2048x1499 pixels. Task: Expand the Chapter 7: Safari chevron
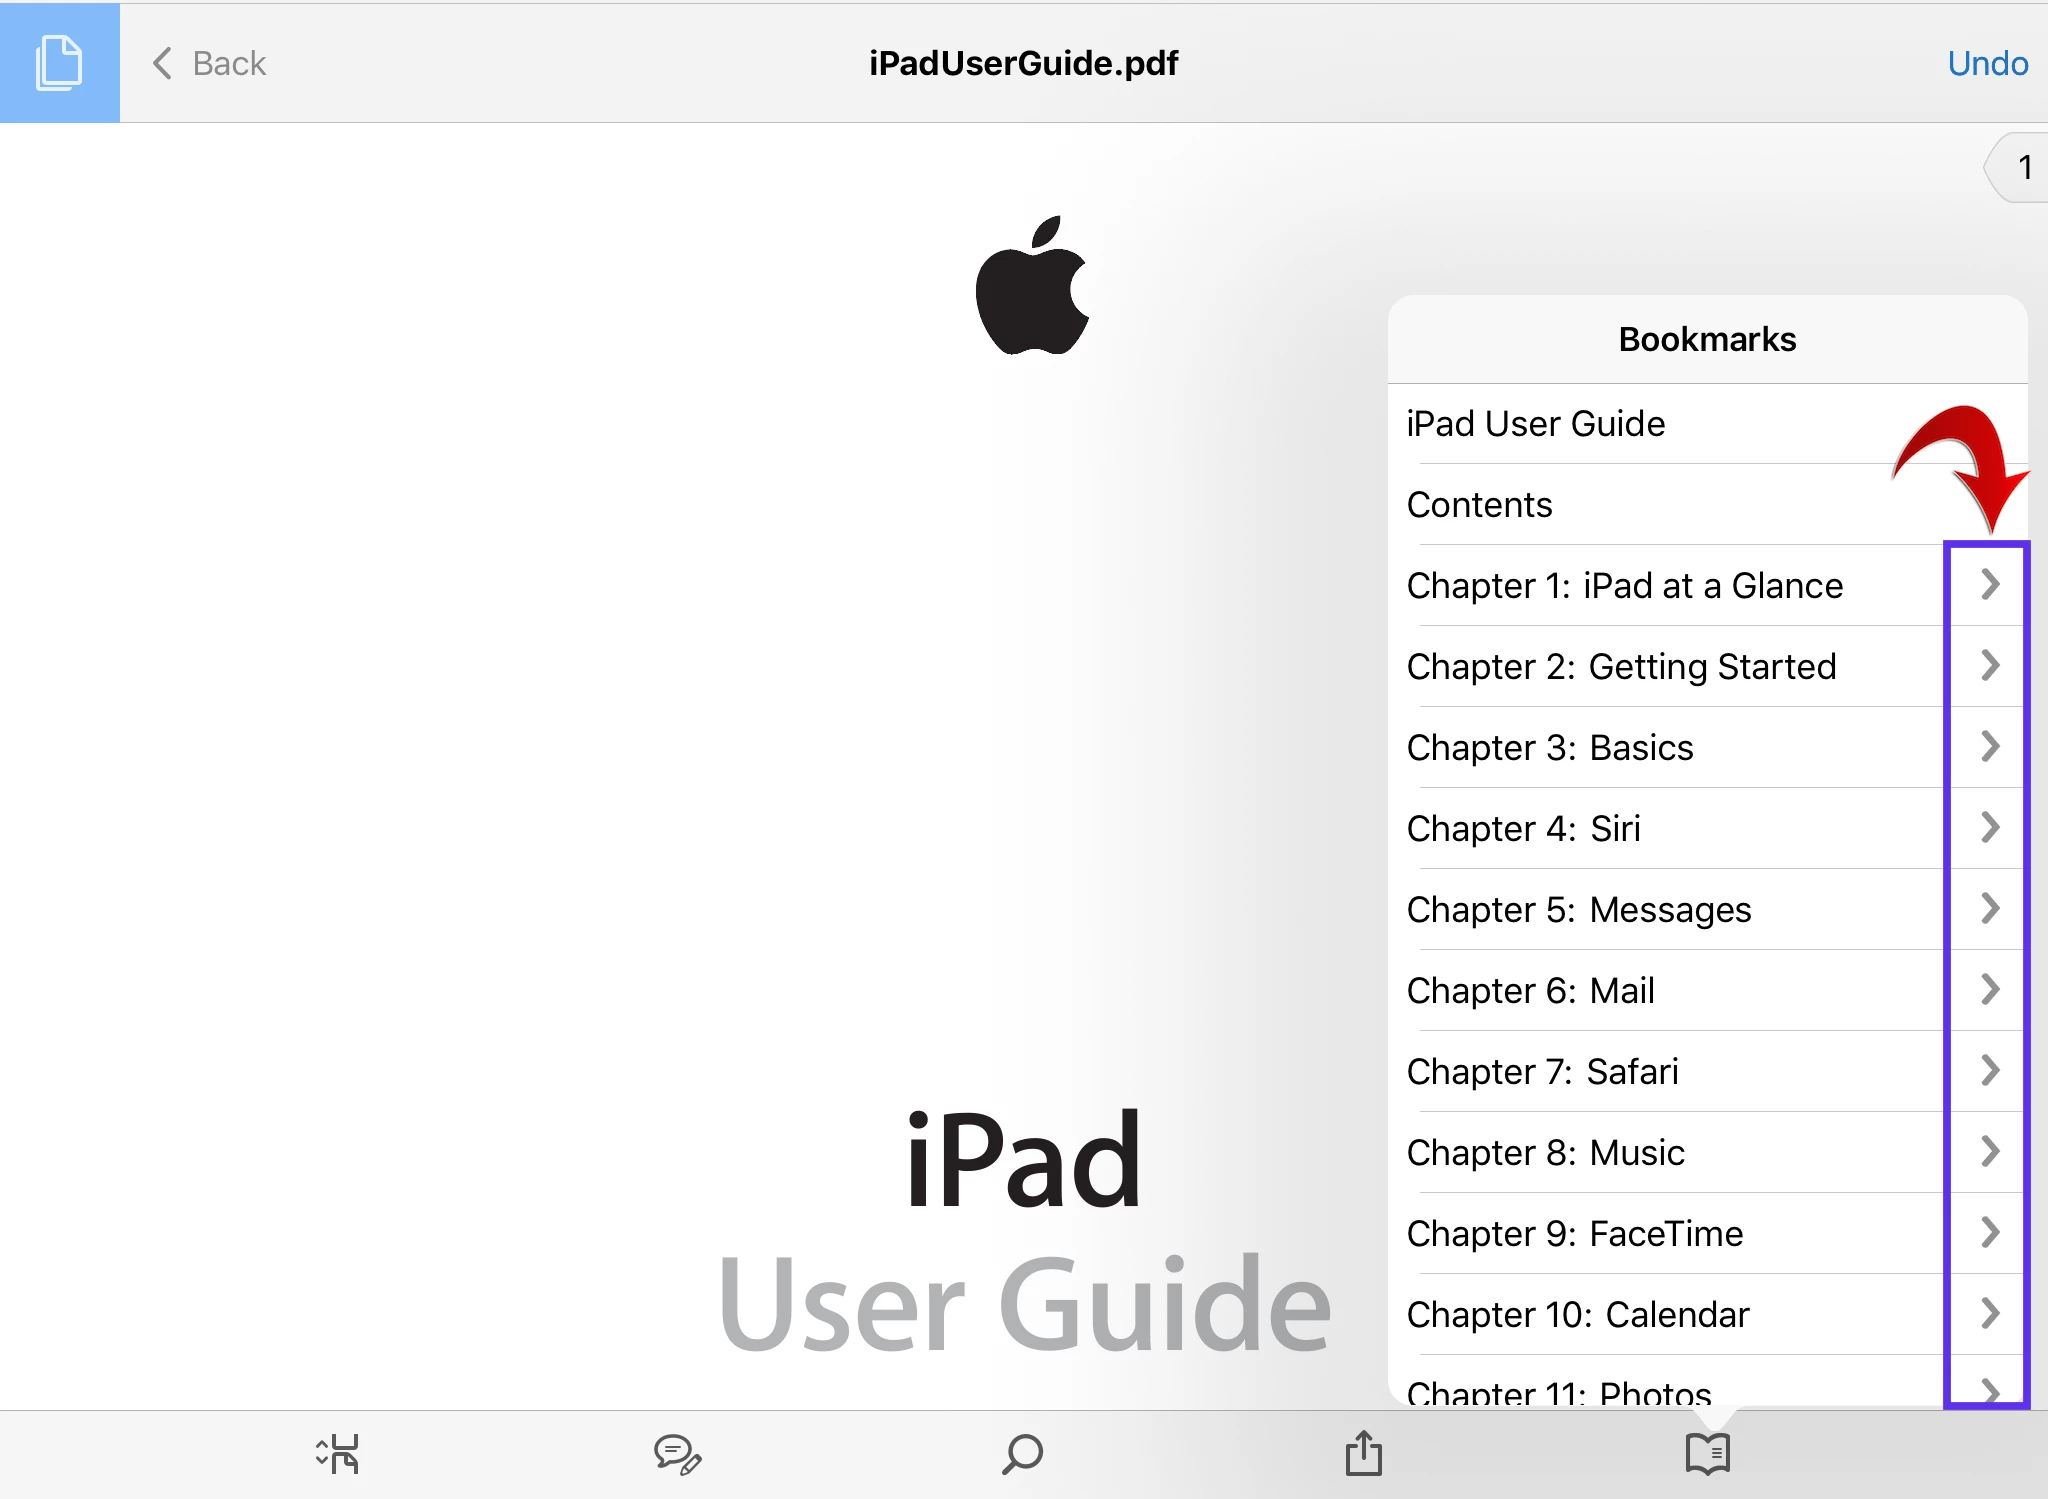point(1989,1070)
